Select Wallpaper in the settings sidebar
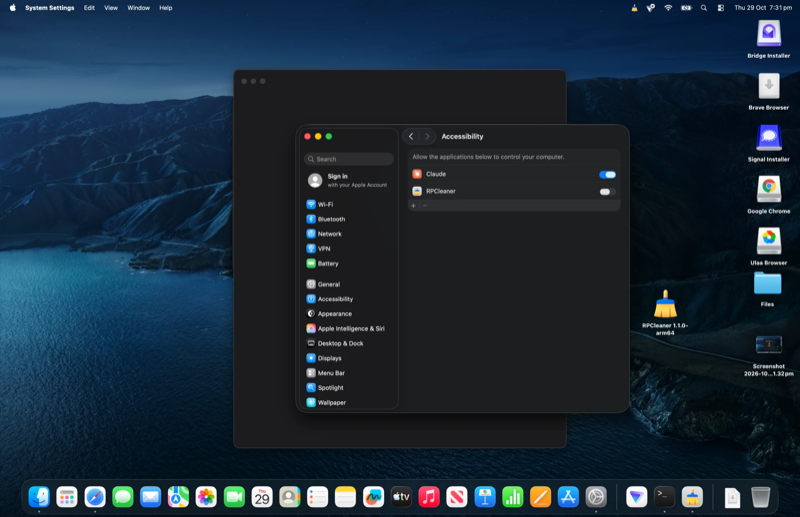Image resolution: width=800 pixels, height=517 pixels. [x=326, y=403]
